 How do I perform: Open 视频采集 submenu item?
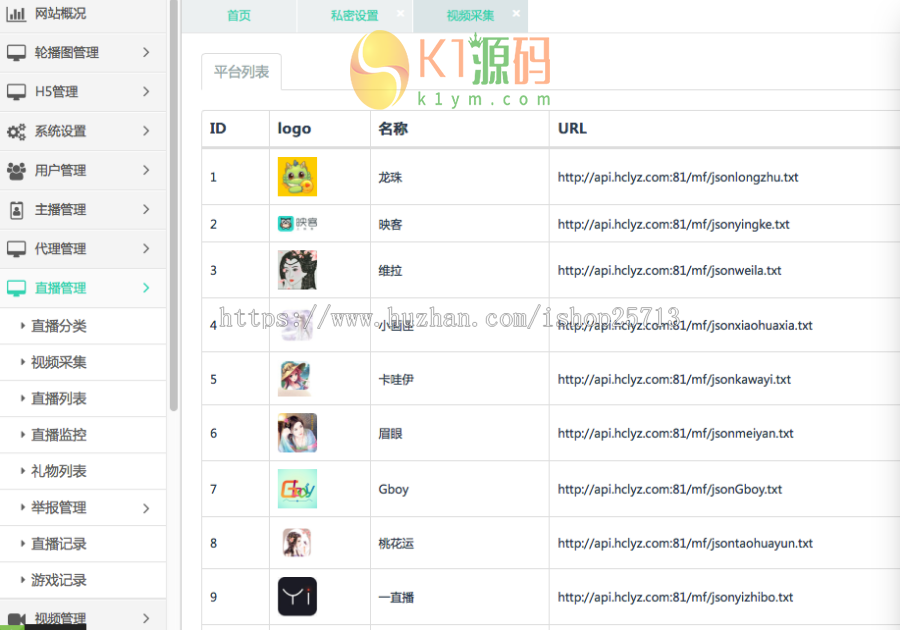83,362
